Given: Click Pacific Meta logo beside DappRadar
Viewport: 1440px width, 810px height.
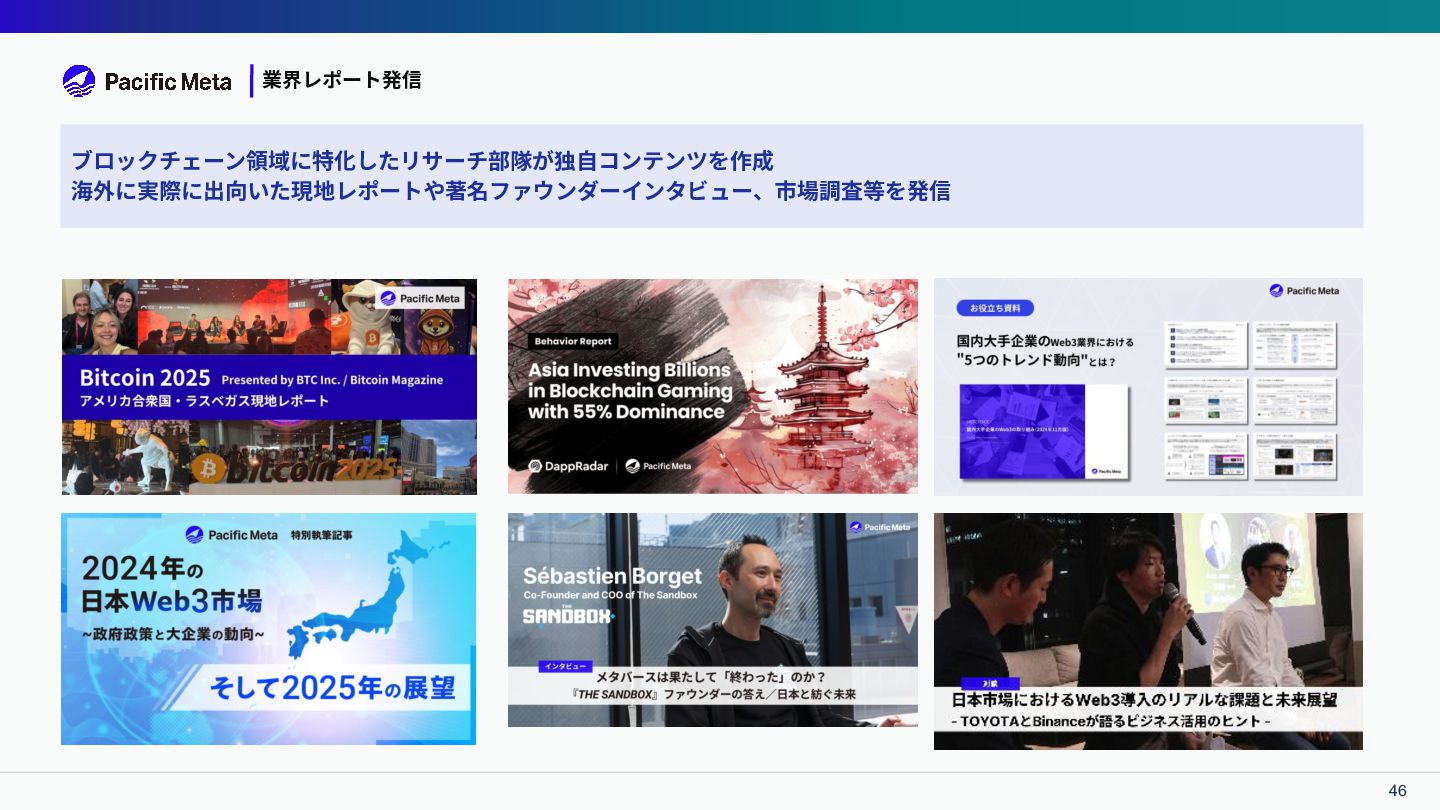Looking at the screenshot, I should pos(658,466).
